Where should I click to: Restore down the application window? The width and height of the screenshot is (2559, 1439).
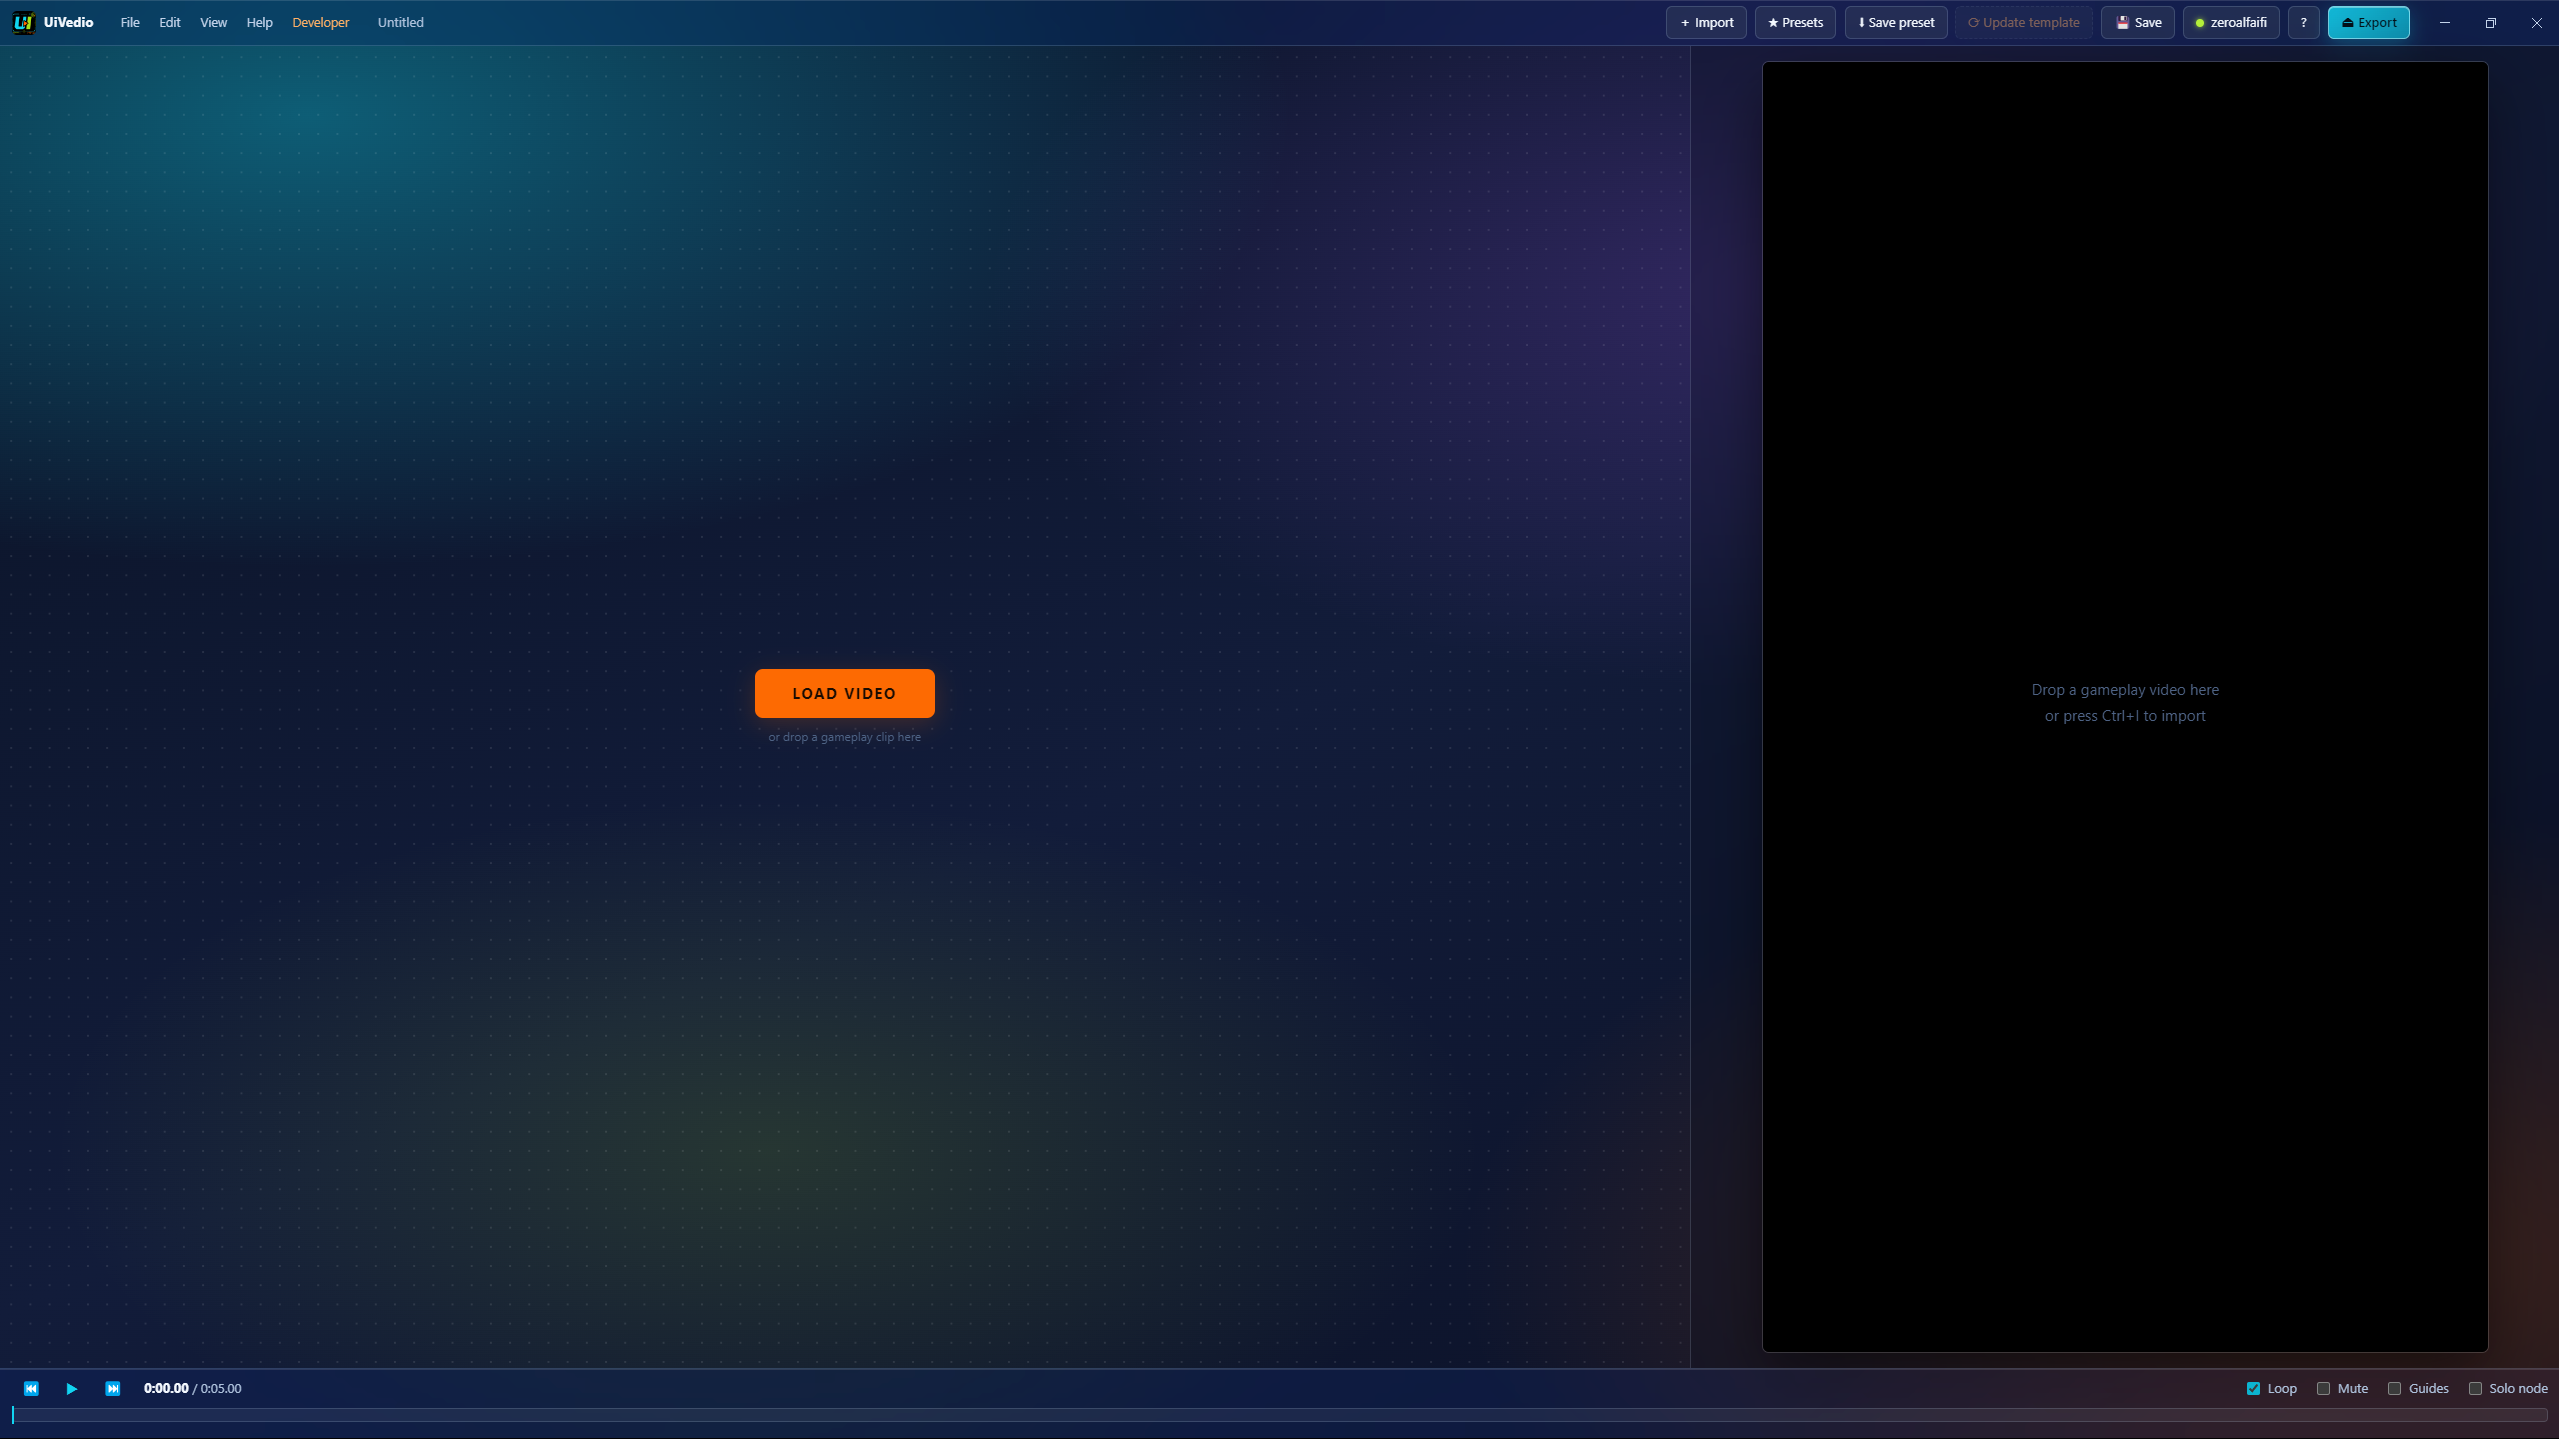[x=2490, y=22]
